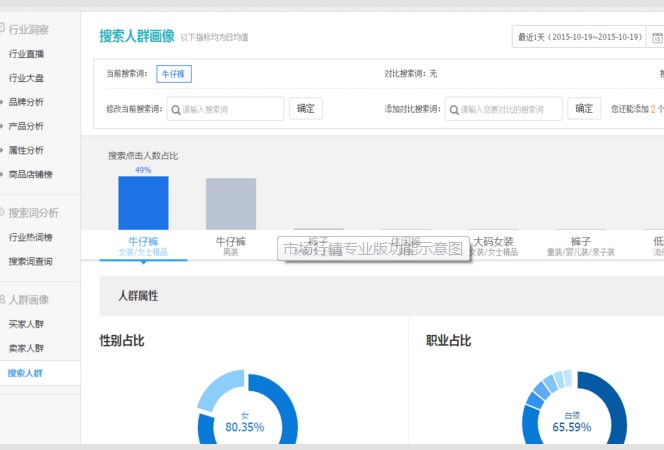
Task: Click magnifier icon in 添加对比搜索词 field
Action: point(454,109)
